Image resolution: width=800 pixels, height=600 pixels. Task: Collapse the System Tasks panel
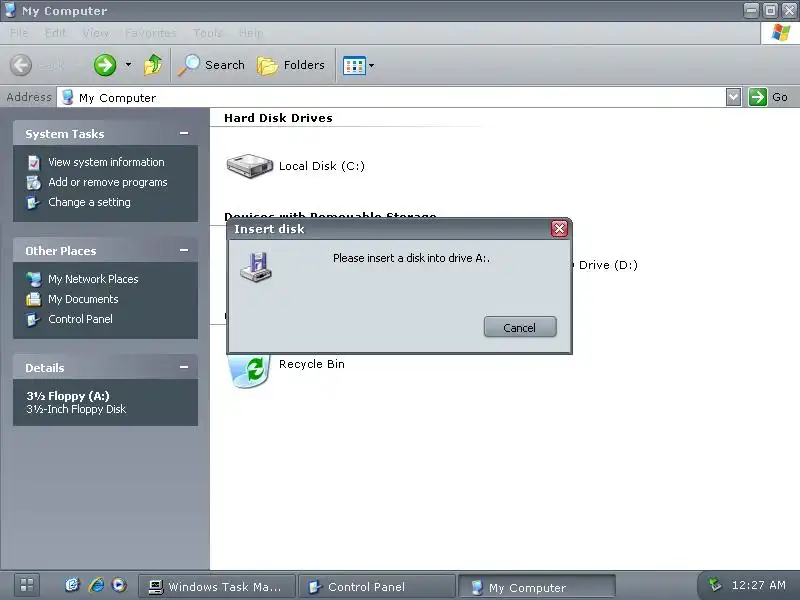(x=184, y=134)
